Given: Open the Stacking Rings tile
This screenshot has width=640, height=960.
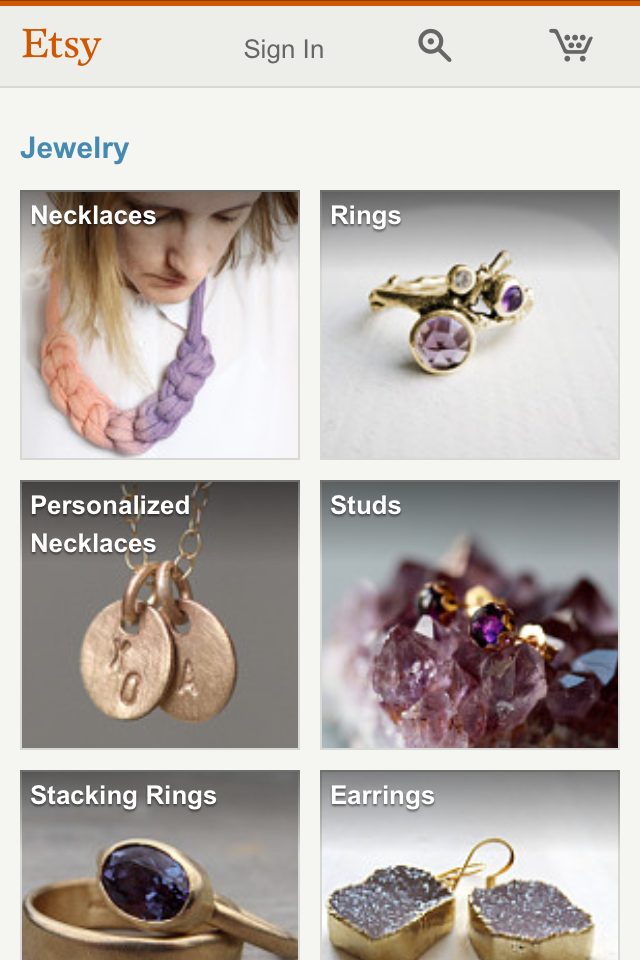Looking at the screenshot, I should 160,865.
